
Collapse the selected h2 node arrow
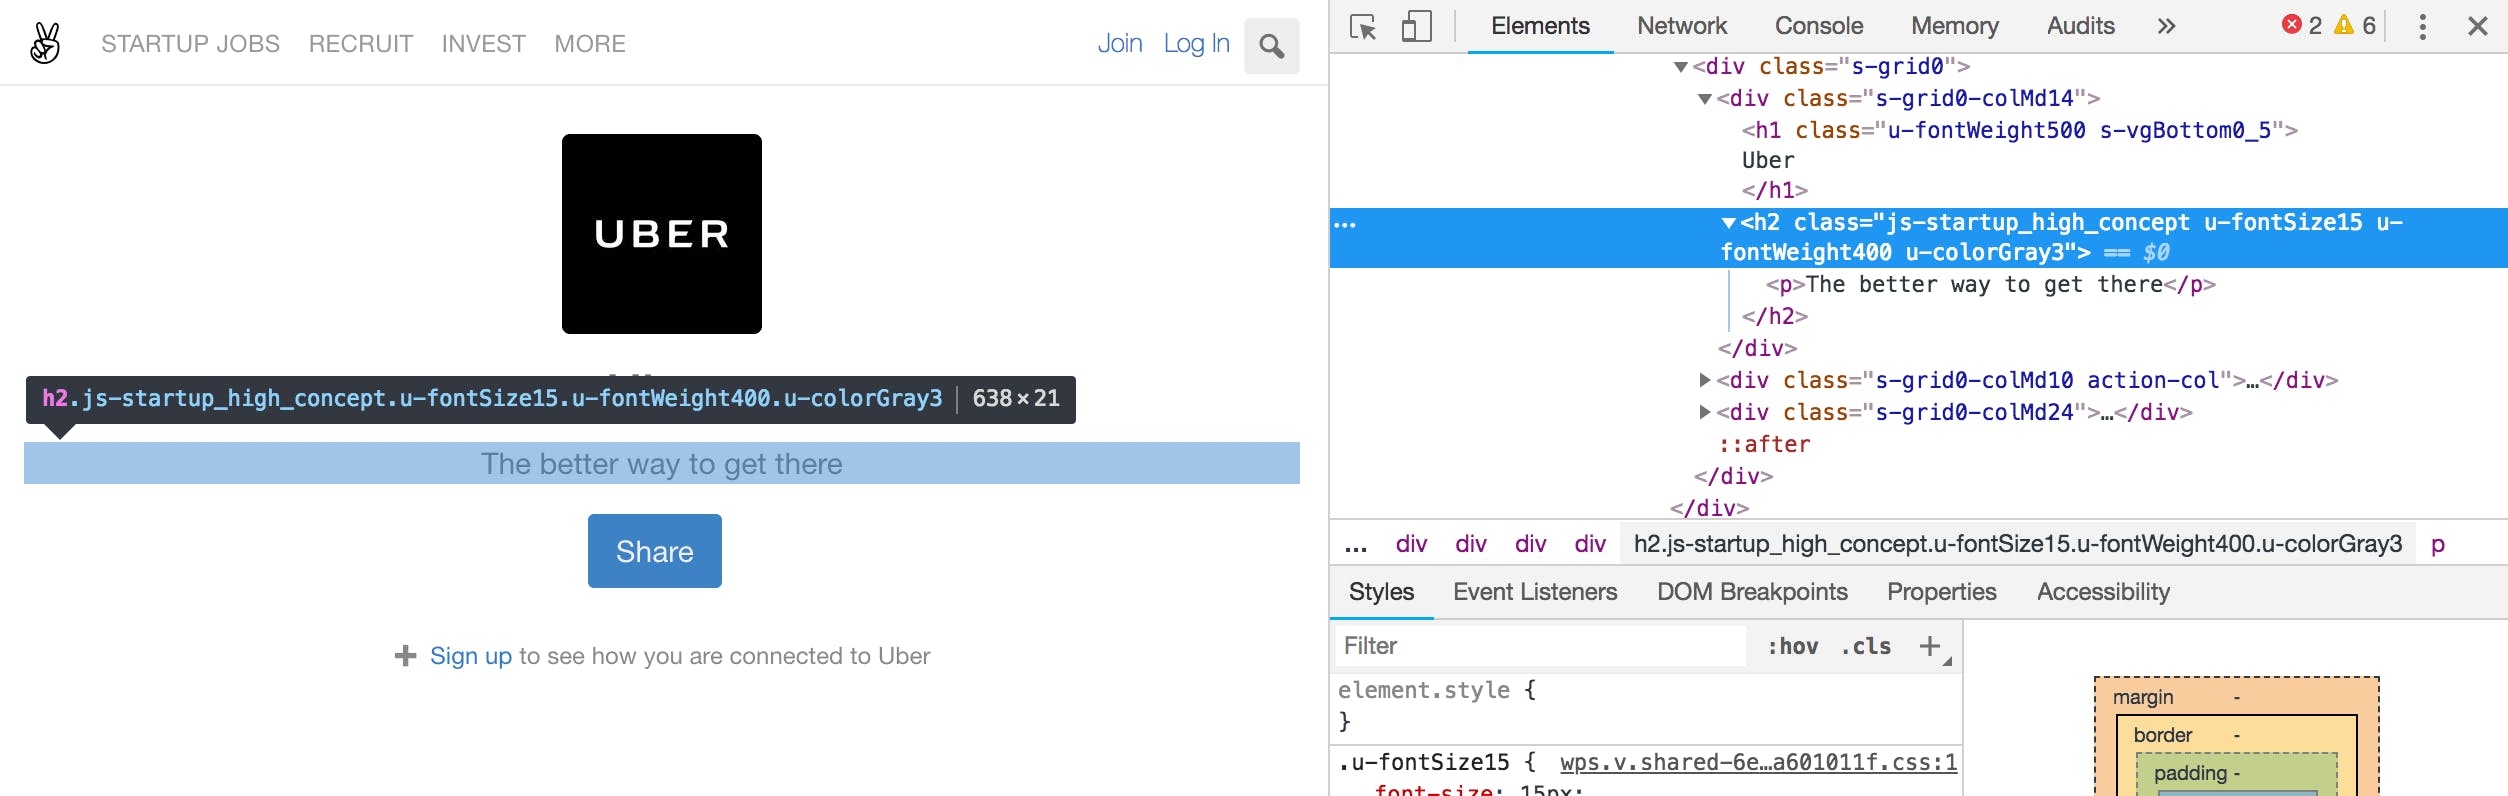click(x=1728, y=223)
